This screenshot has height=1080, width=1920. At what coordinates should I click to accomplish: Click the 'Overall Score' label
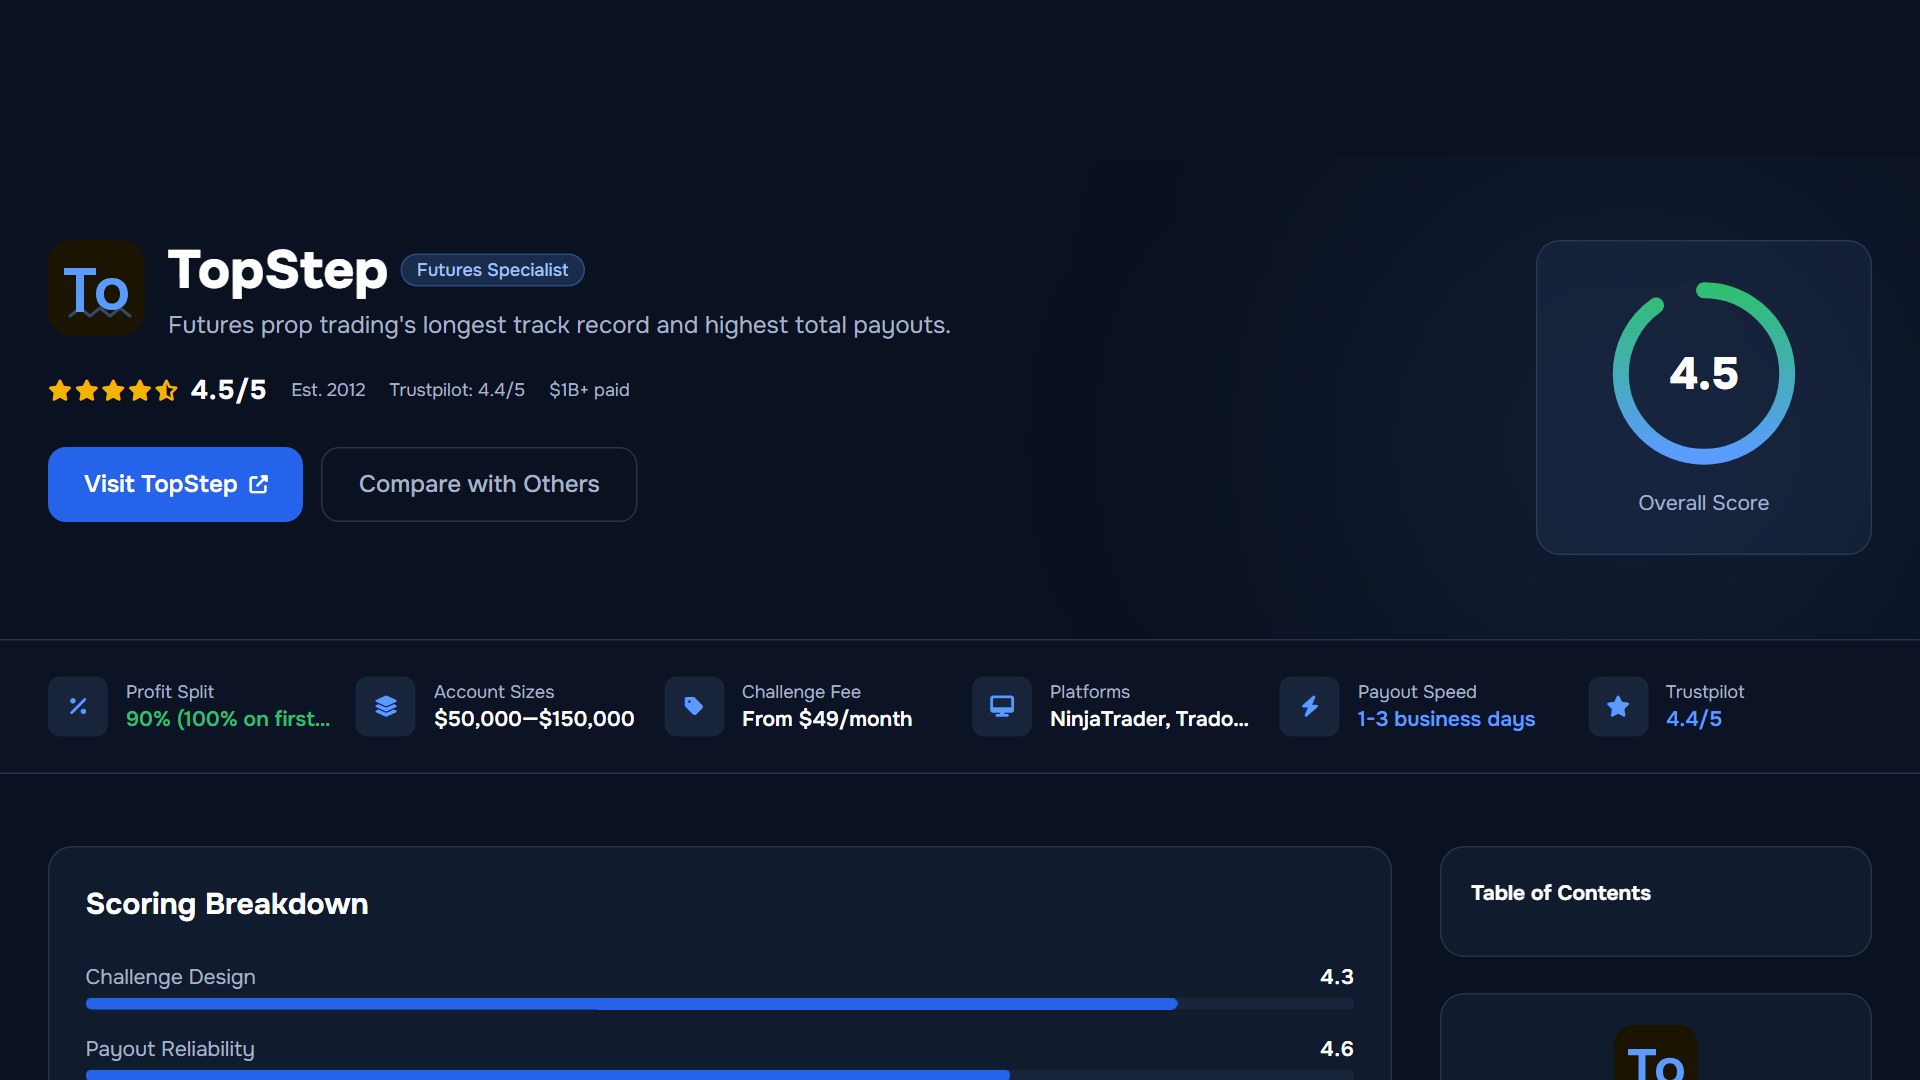coord(1704,503)
